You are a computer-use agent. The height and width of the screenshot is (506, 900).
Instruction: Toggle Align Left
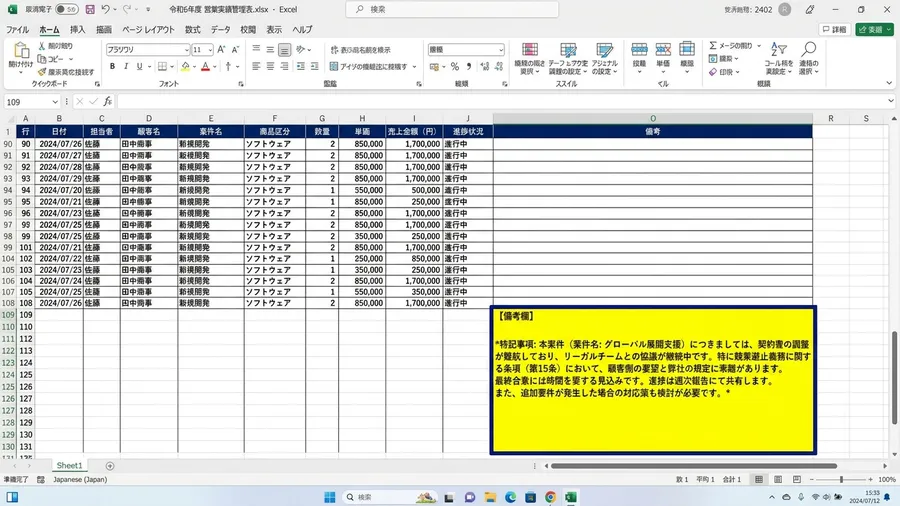256,67
